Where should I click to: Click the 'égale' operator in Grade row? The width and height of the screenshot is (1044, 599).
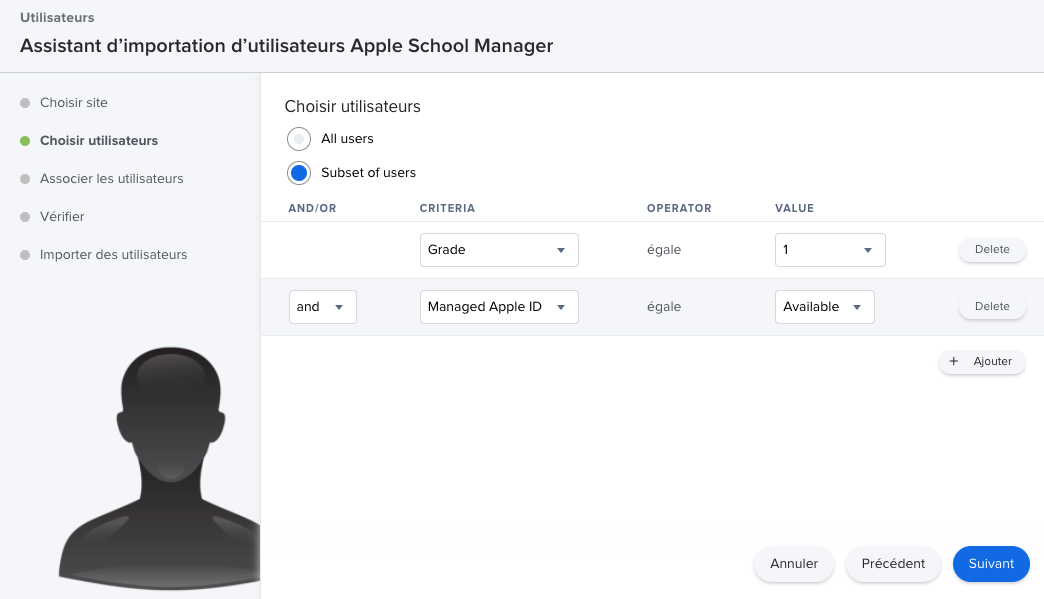tap(664, 250)
